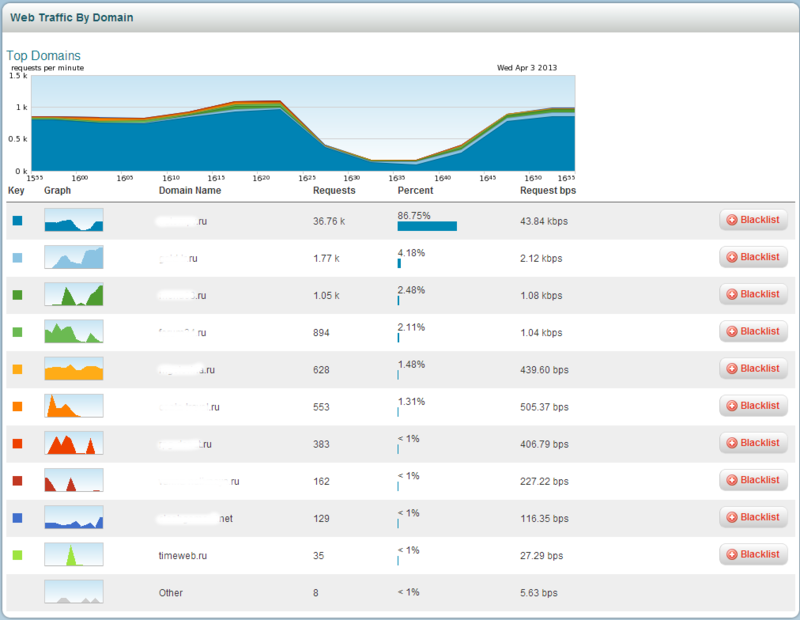Blacklist the timeweb.ru domain
800x620 pixels.
(x=753, y=554)
